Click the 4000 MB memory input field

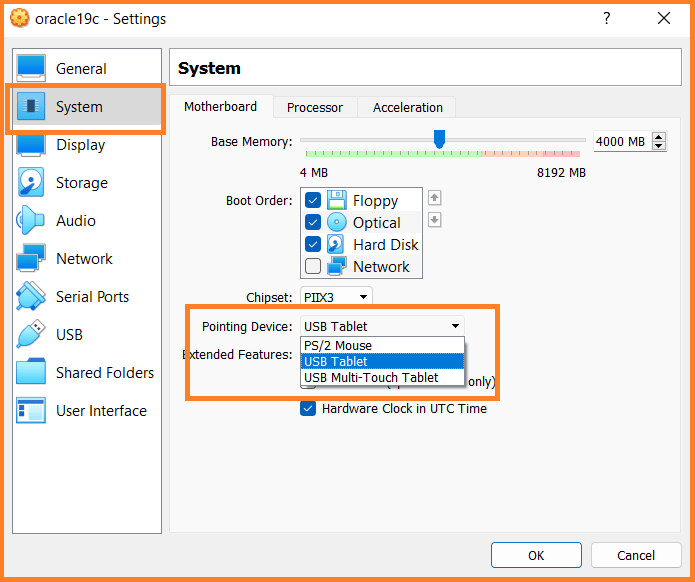click(x=622, y=141)
